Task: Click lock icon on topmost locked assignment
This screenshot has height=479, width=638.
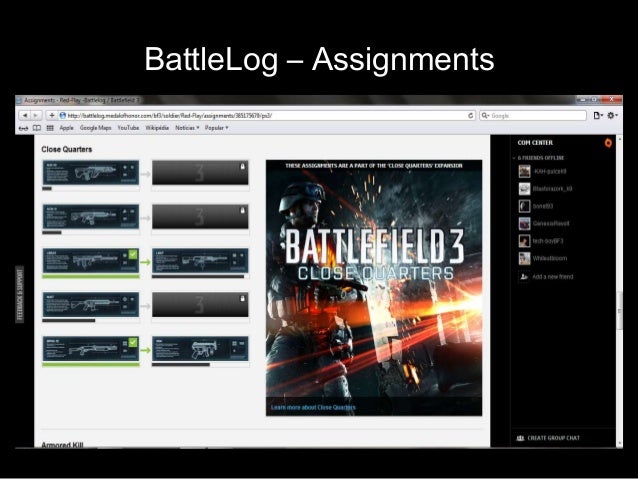Action: (x=243, y=166)
